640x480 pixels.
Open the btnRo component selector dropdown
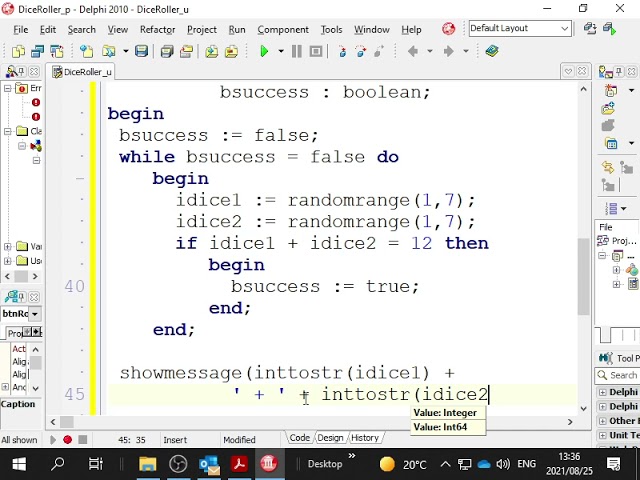[x=35, y=314]
